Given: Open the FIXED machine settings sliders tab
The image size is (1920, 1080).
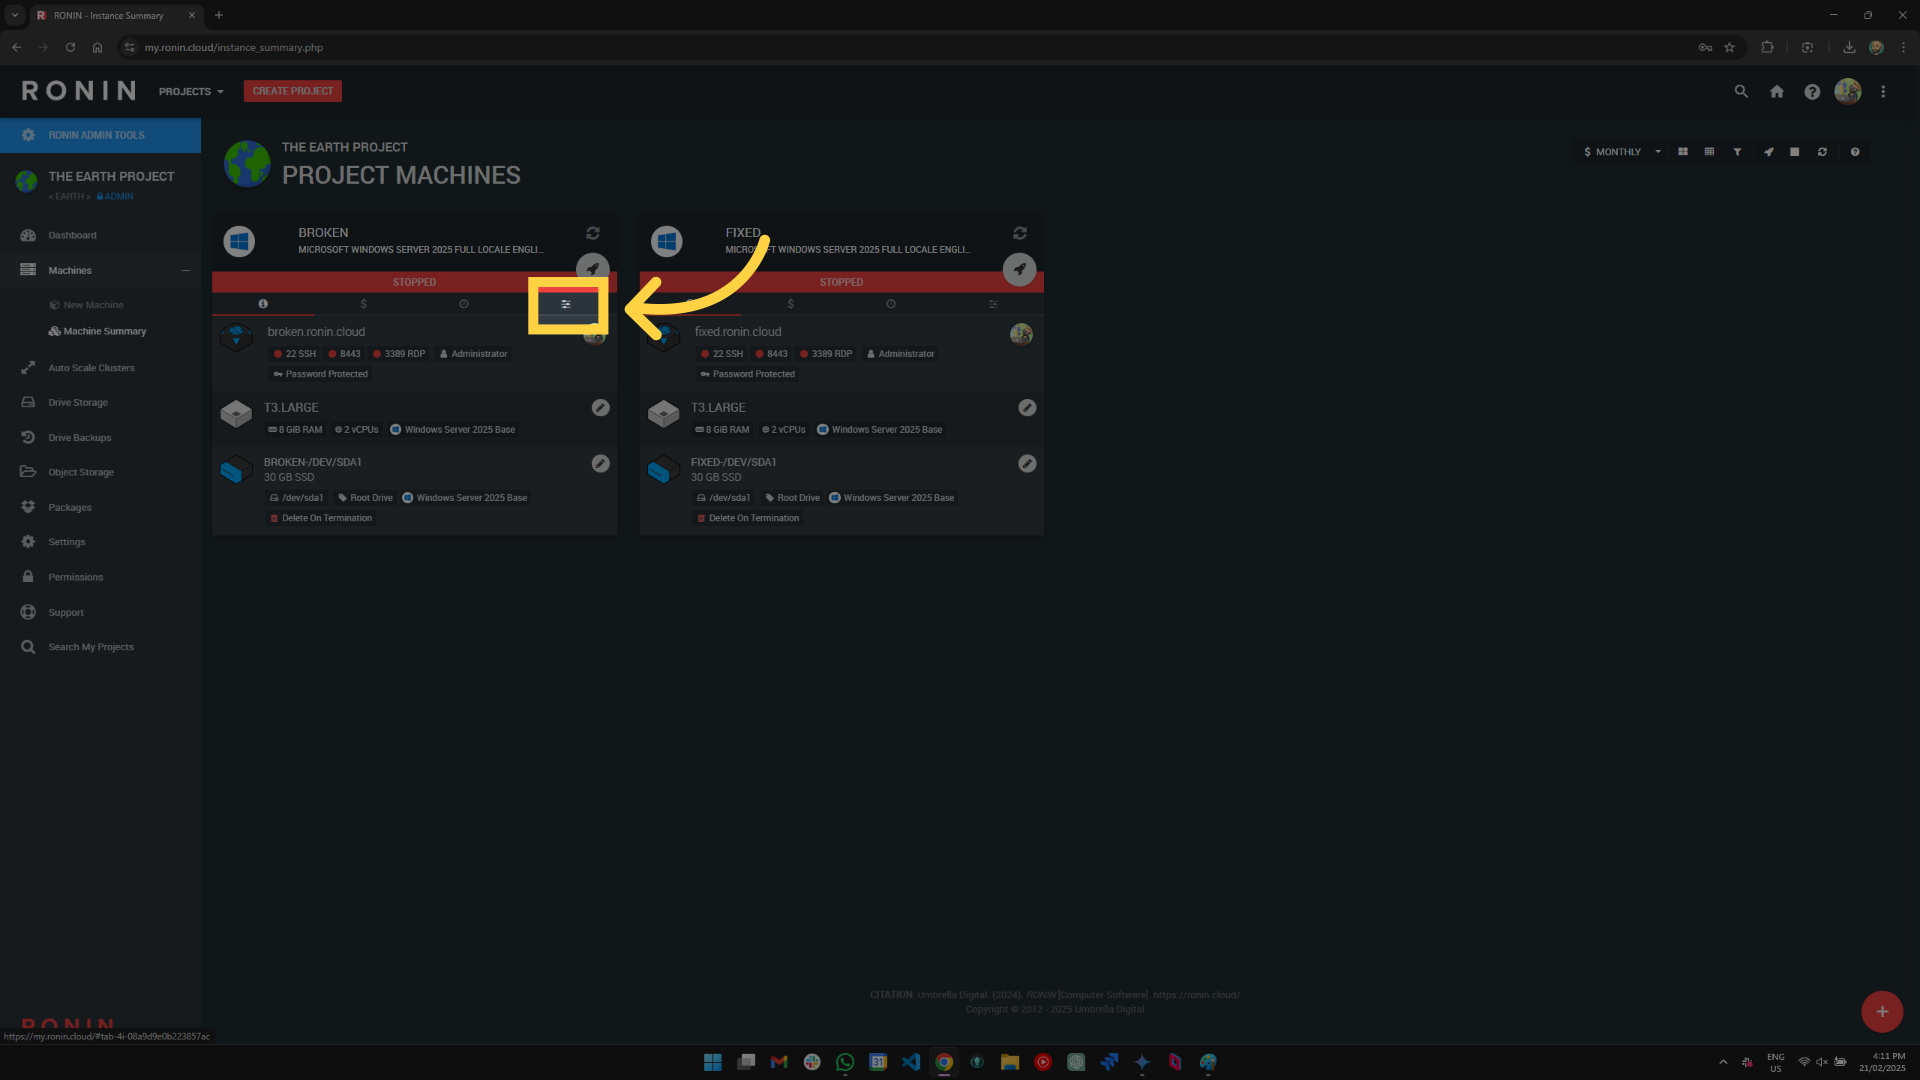Looking at the screenshot, I should (x=993, y=304).
